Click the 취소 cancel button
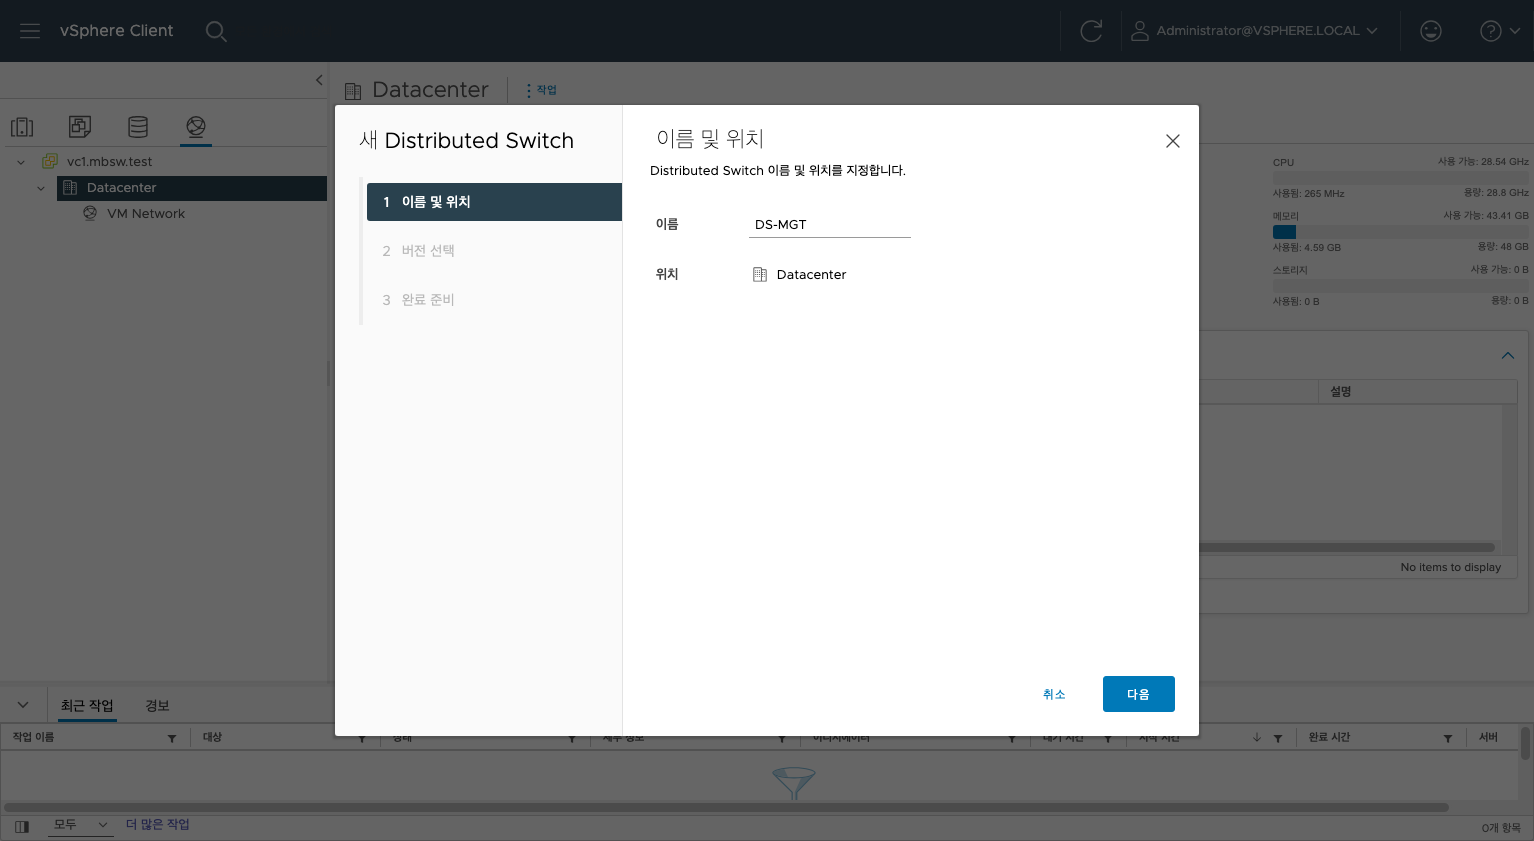Viewport: 1534px width, 841px height. [x=1054, y=694]
